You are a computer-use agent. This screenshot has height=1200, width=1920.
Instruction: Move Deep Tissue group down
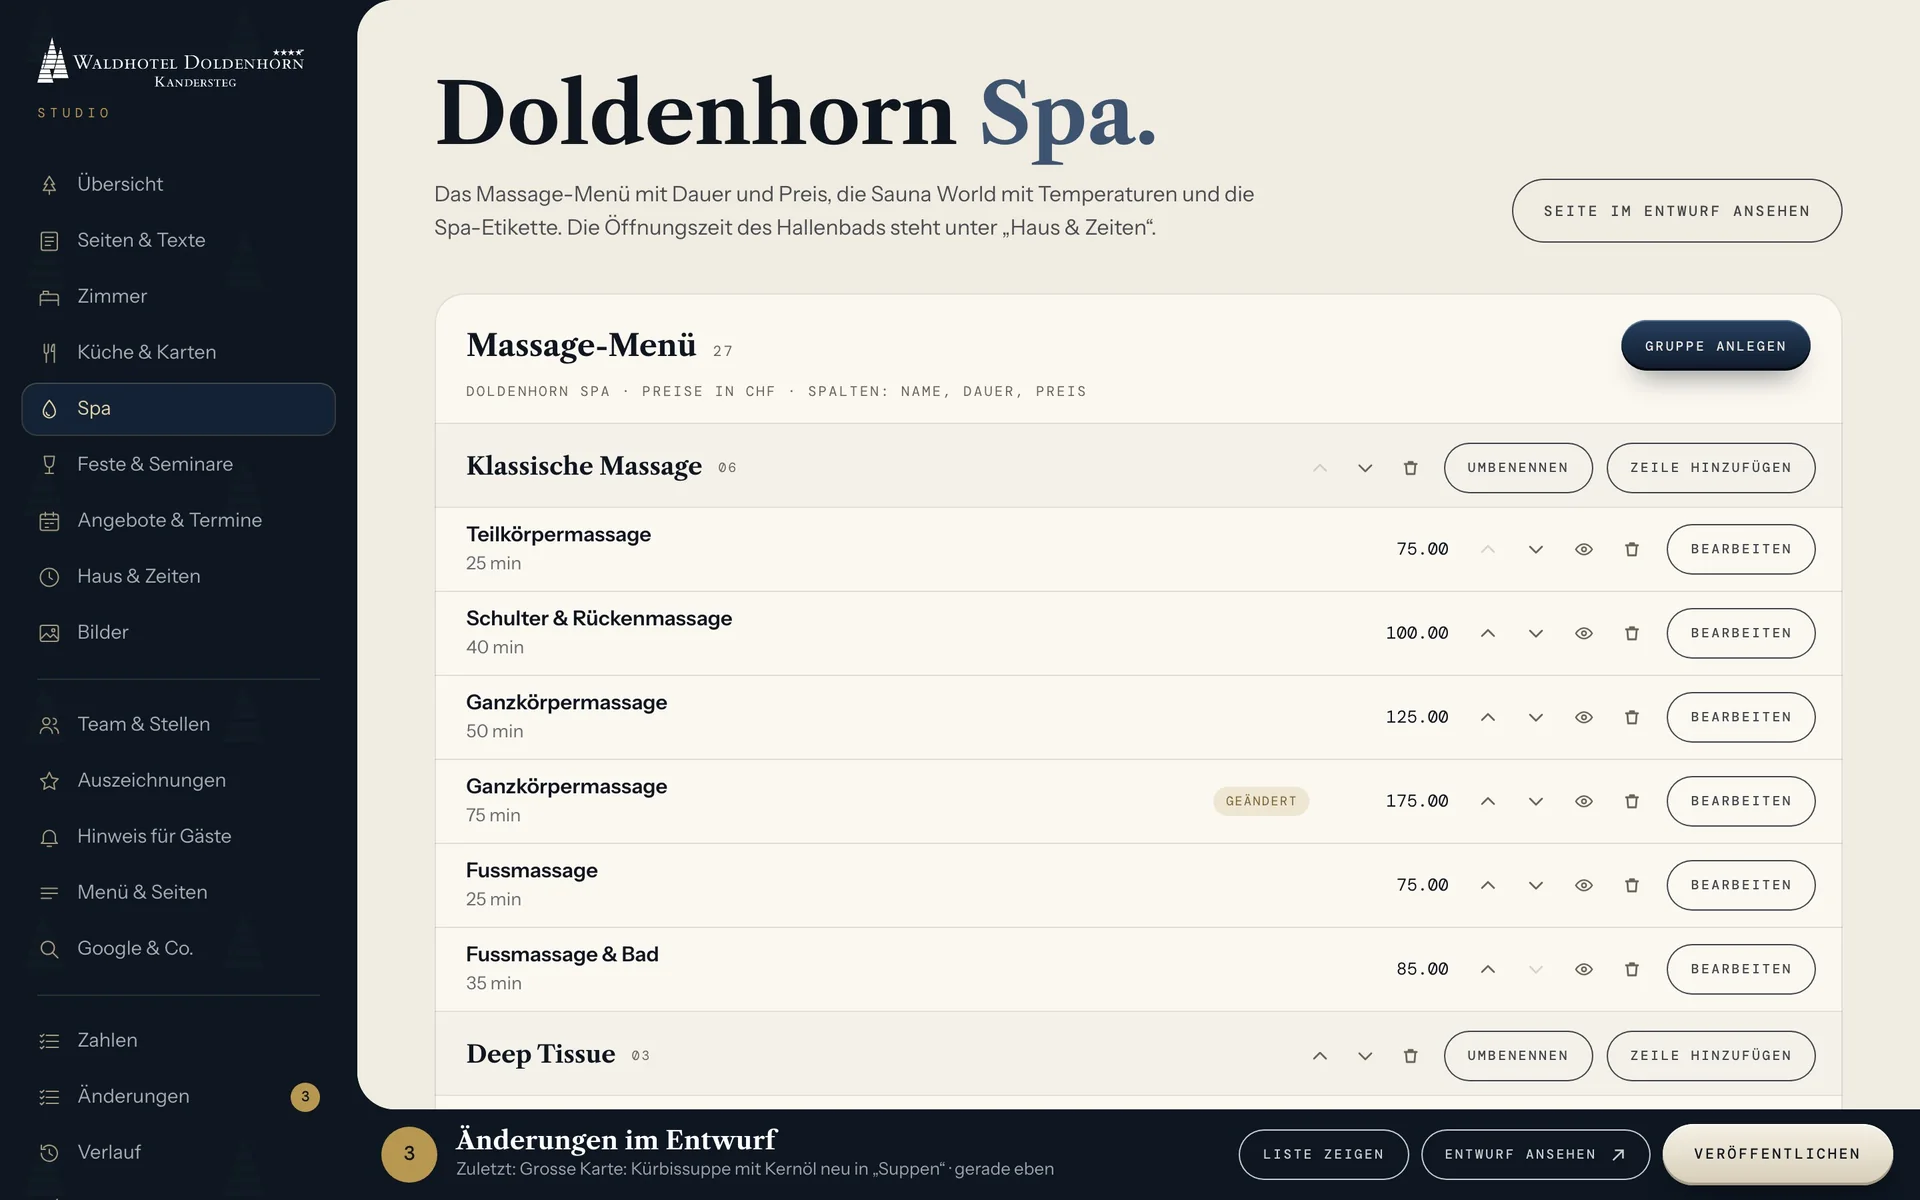(x=1365, y=1056)
